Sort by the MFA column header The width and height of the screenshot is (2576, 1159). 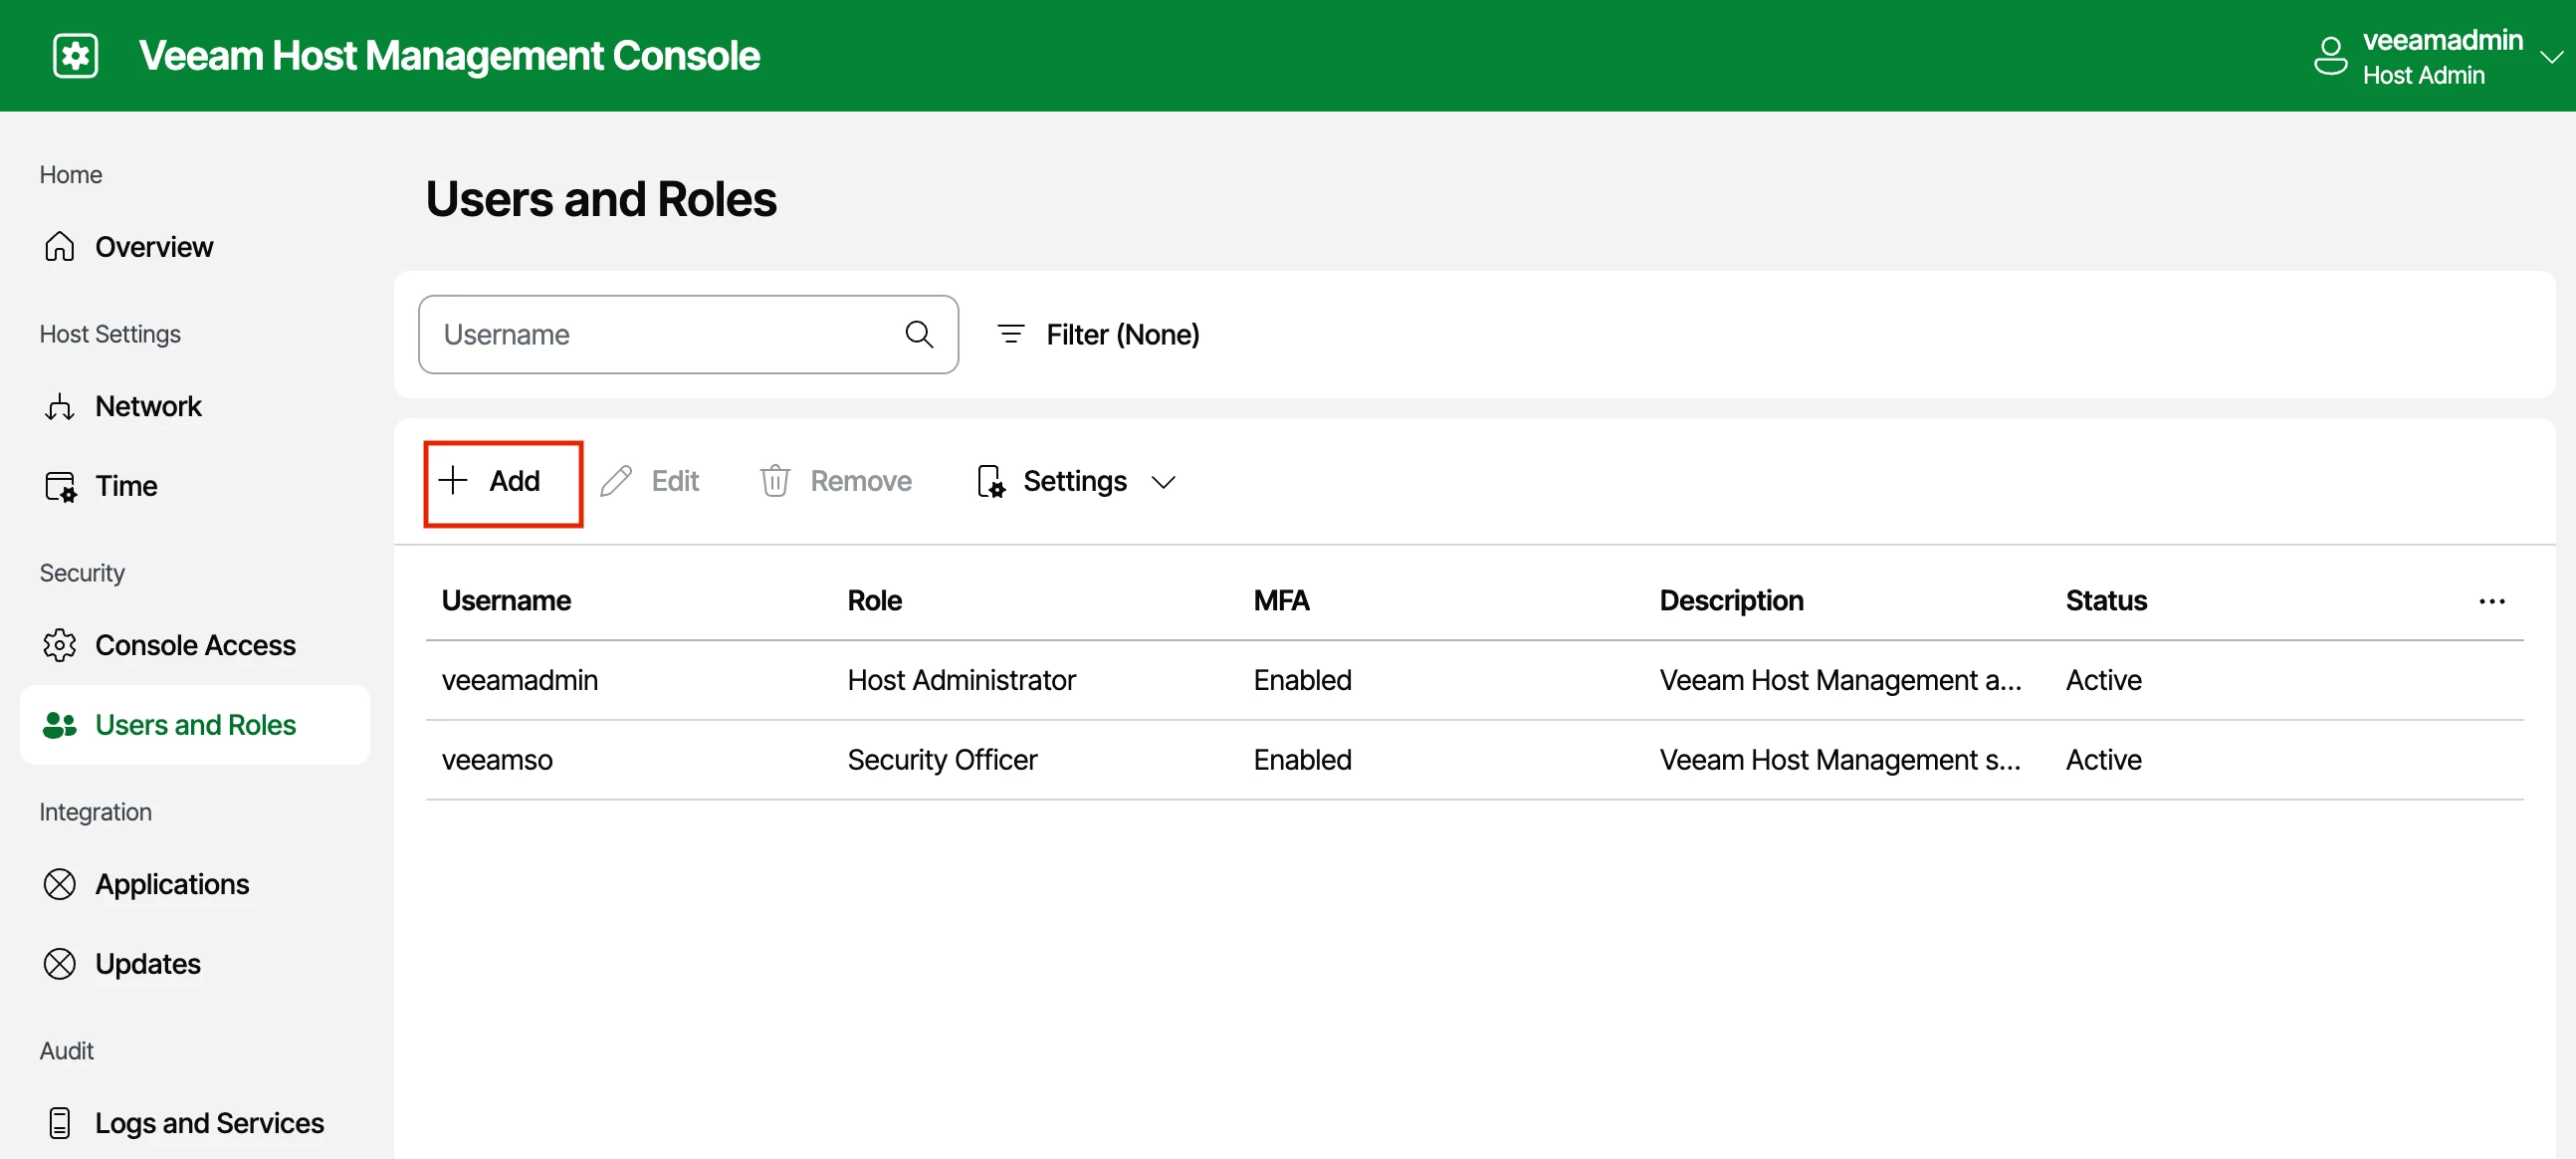point(1281,600)
